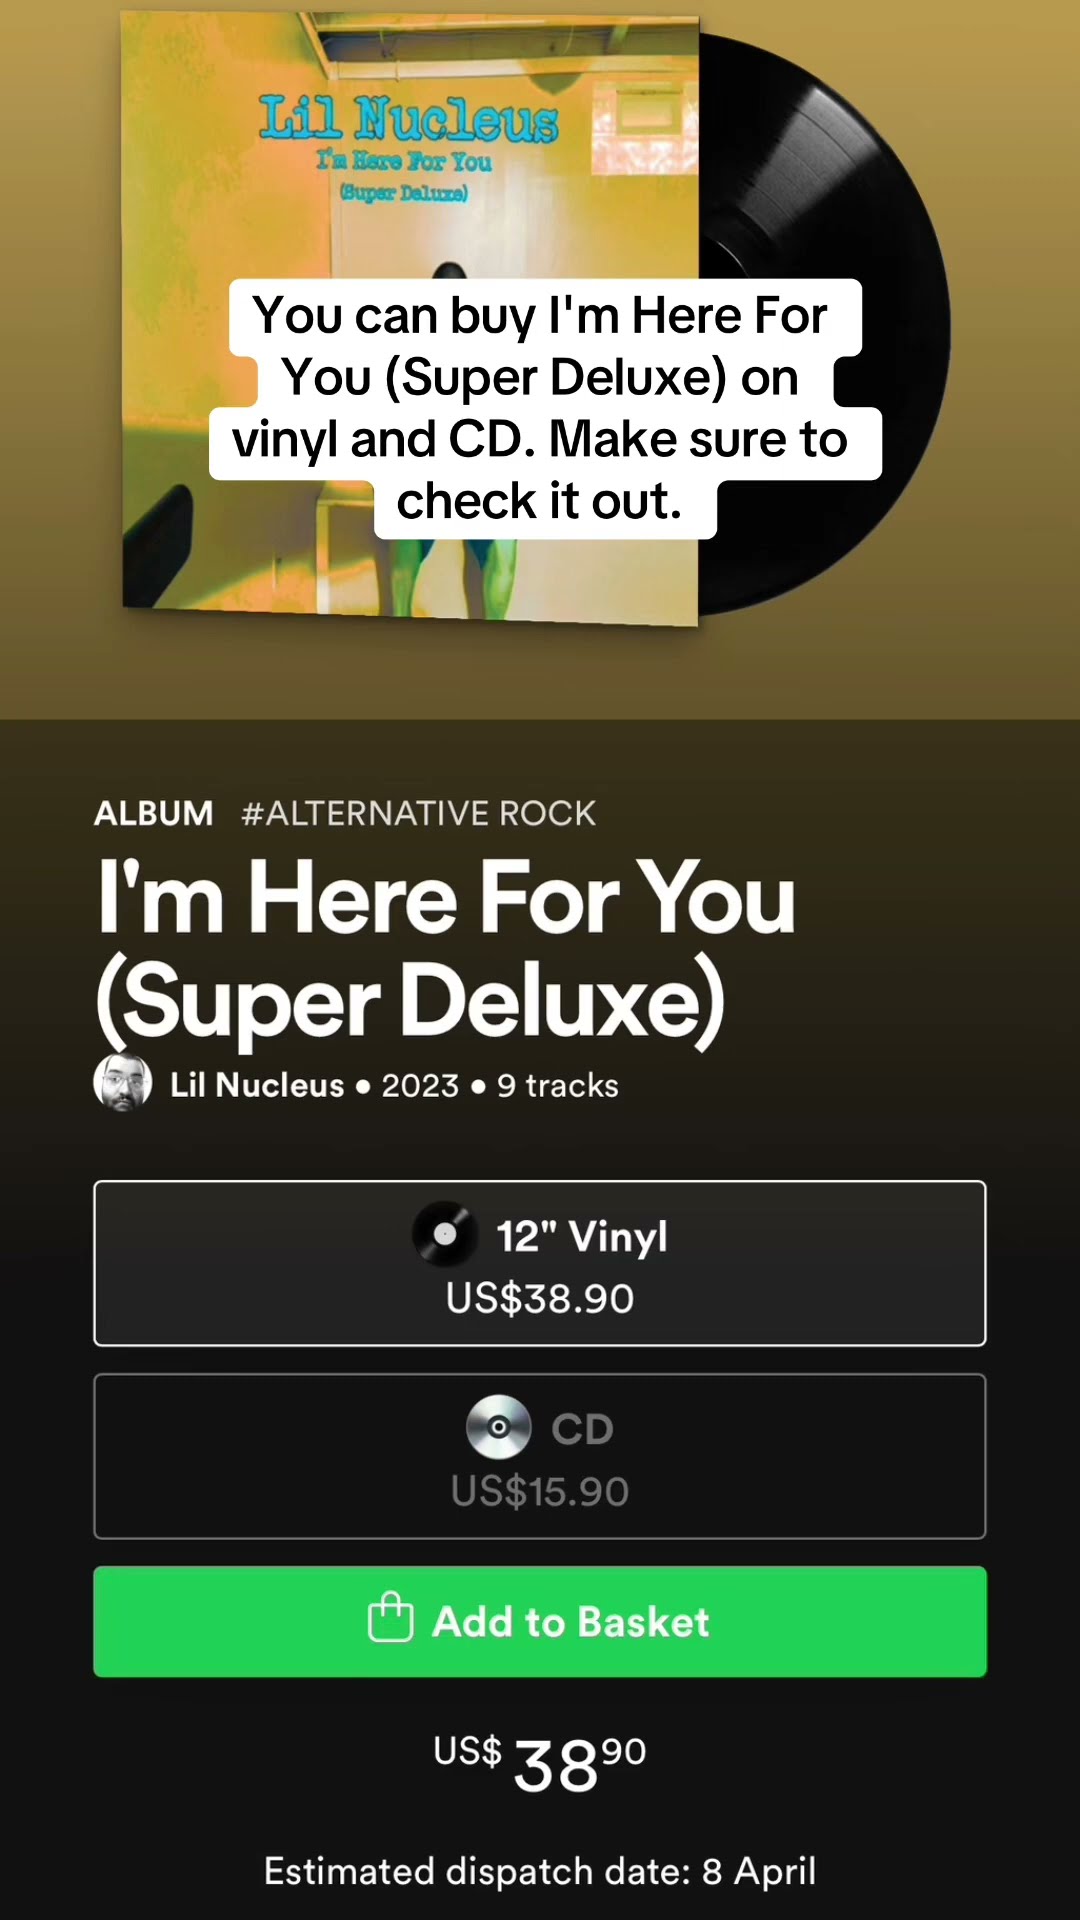
Task: Click the Estimated dispatch date text
Action: tap(540, 1871)
